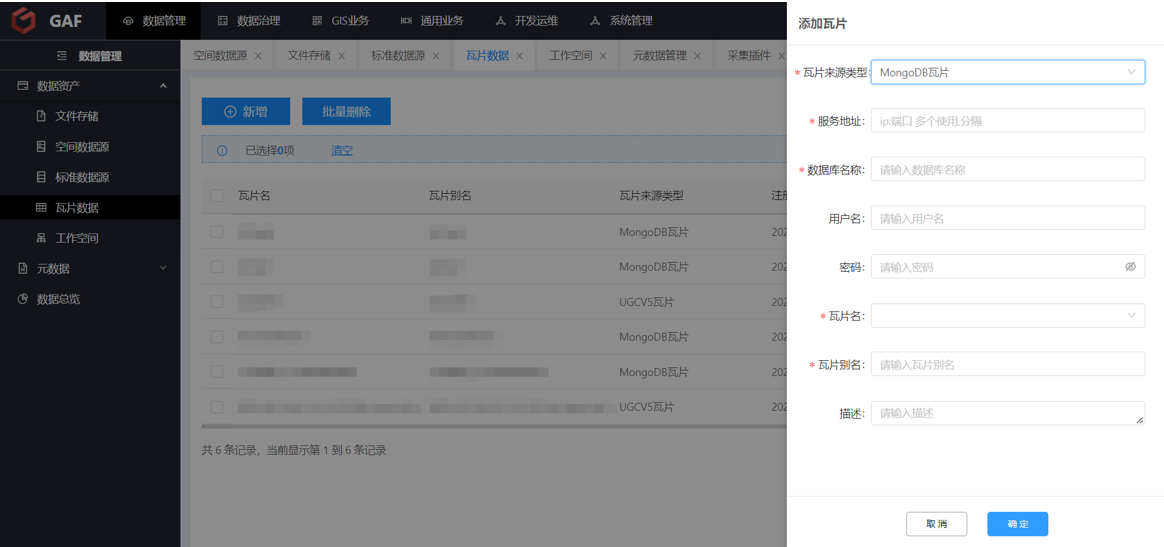This screenshot has width=1164, height=547.
Task: Open the 瓦片来源类型 dropdown
Action: coord(1007,72)
